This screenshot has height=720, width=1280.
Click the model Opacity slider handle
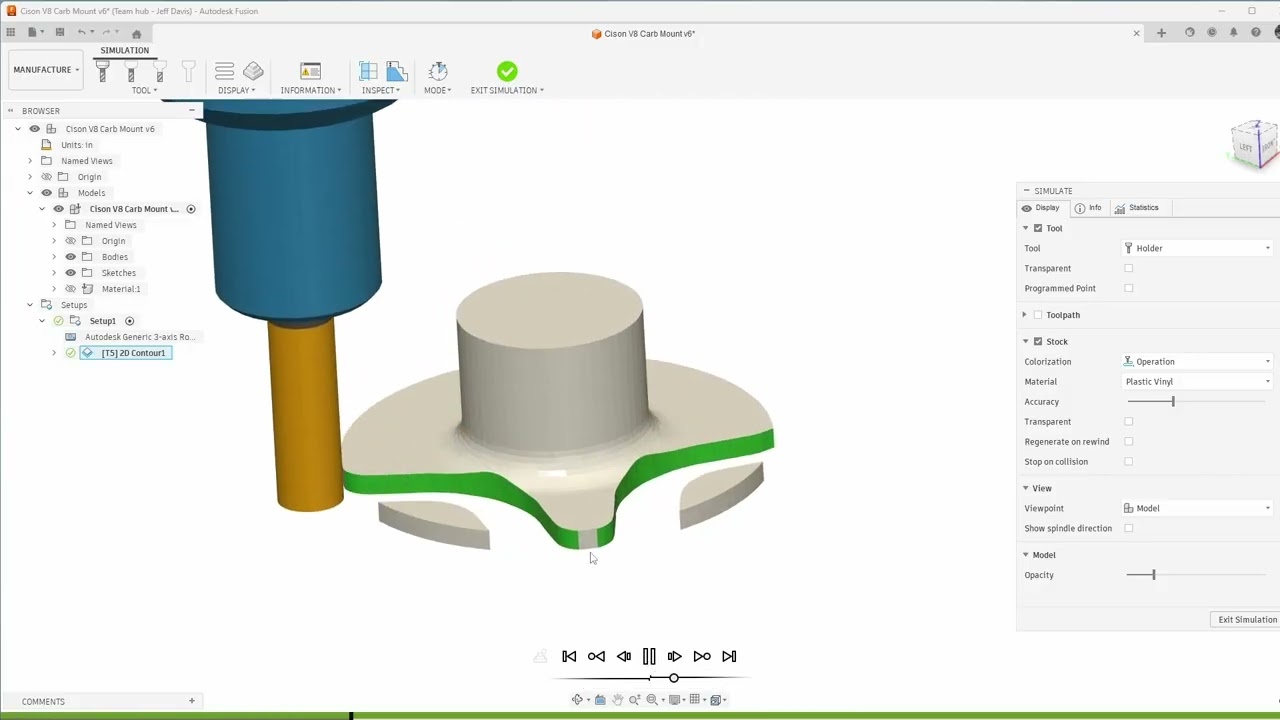click(x=1153, y=575)
